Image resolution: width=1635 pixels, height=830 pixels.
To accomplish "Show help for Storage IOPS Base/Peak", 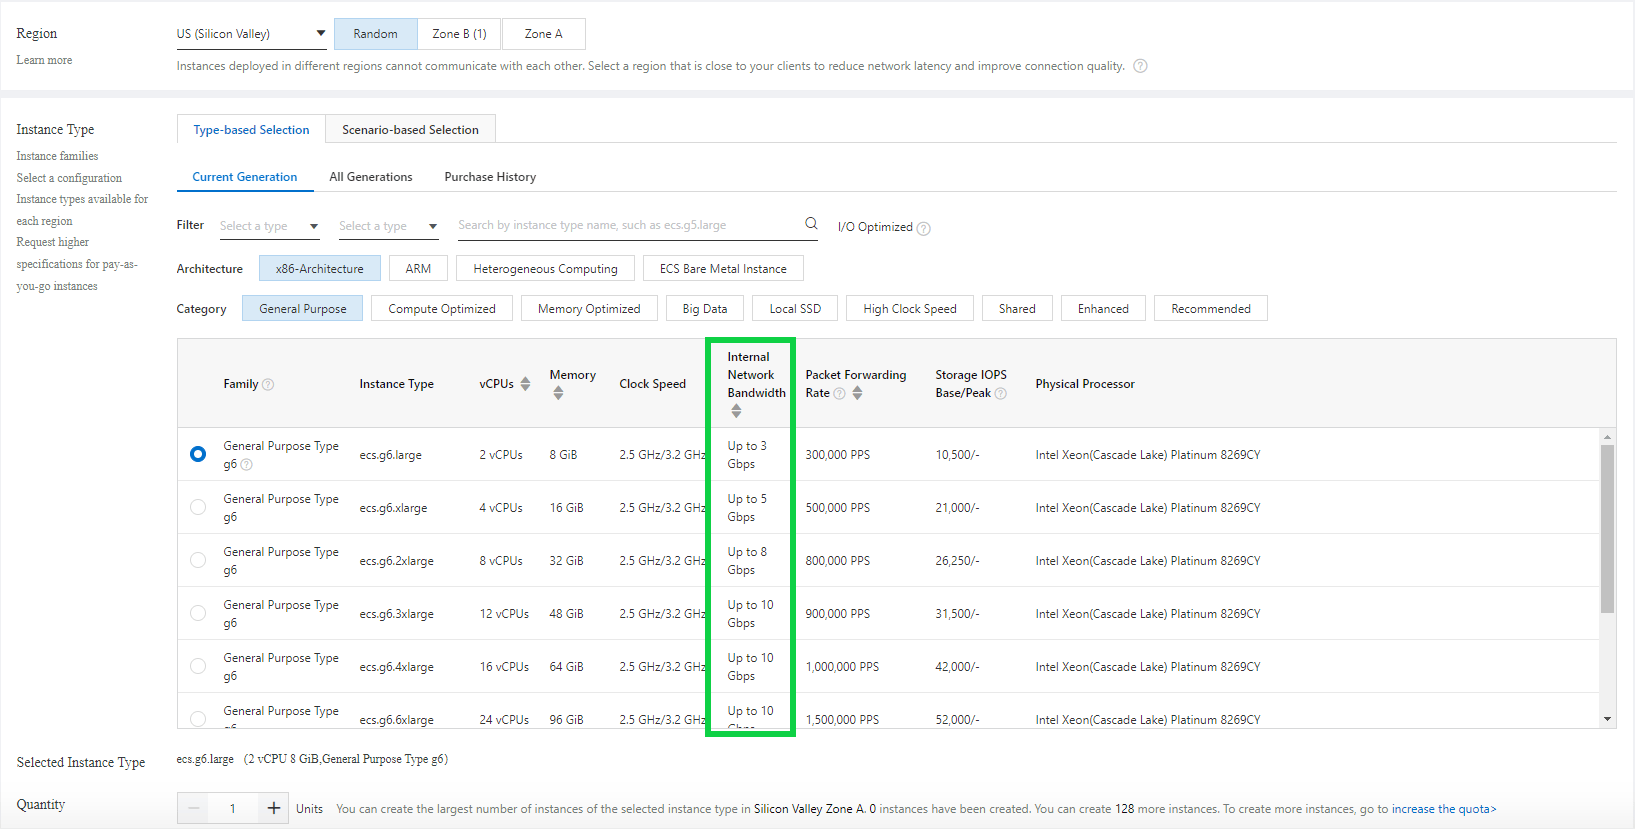I will click(1000, 393).
